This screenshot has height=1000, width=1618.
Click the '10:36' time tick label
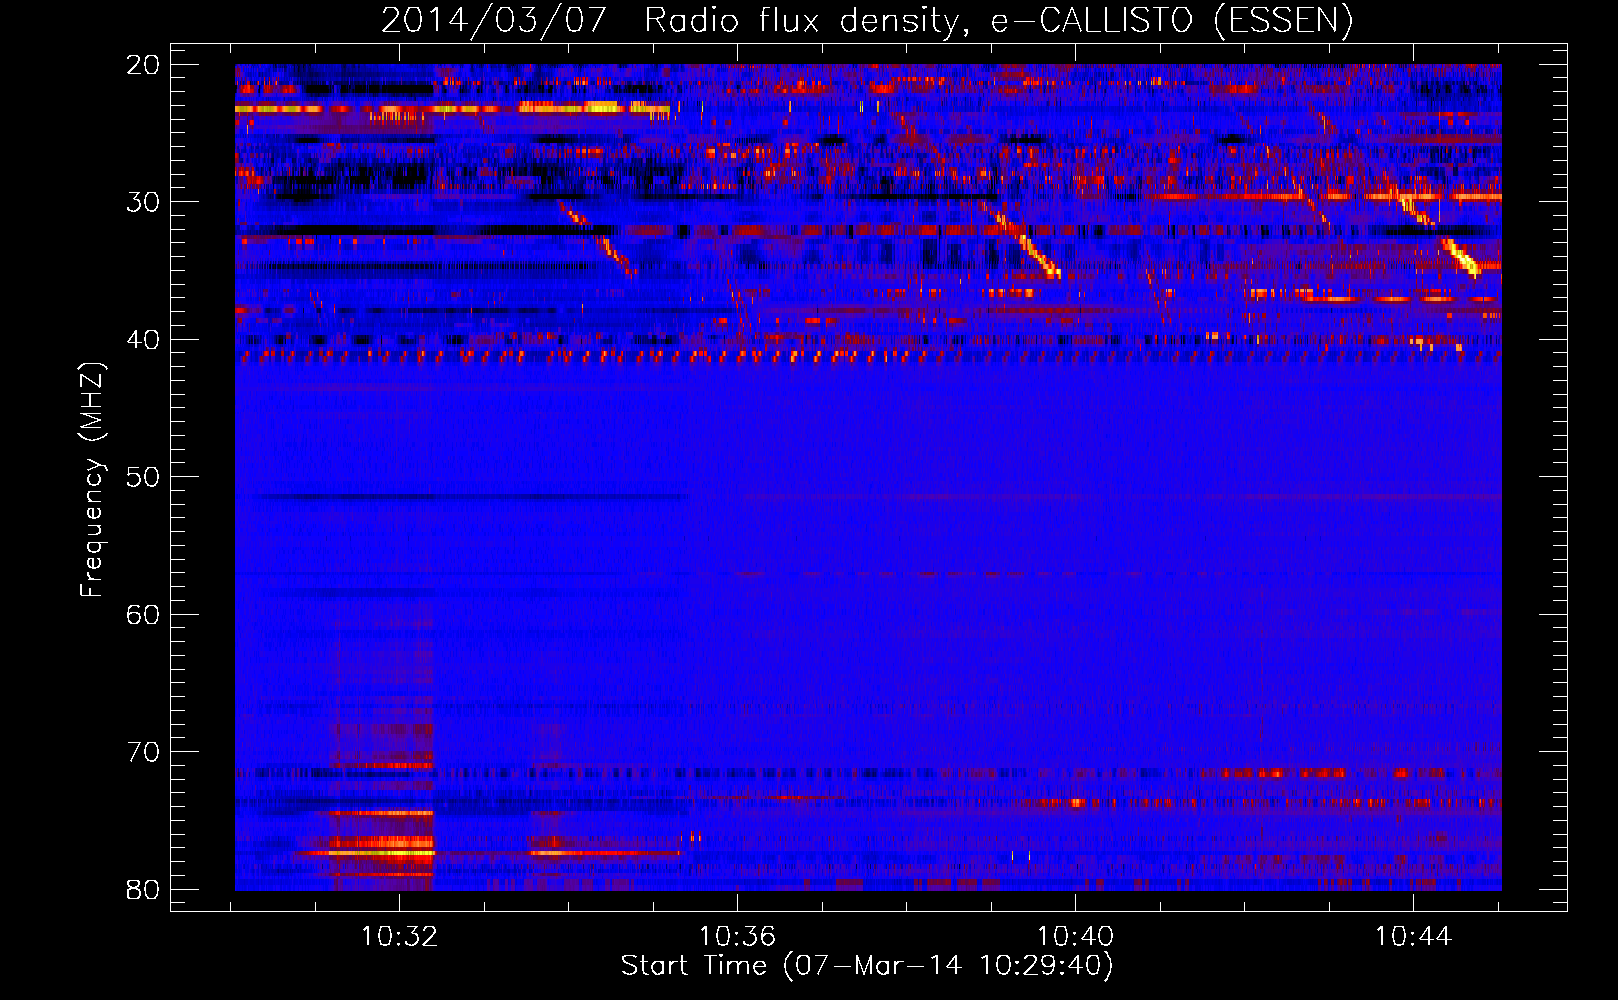click(x=737, y=937)
